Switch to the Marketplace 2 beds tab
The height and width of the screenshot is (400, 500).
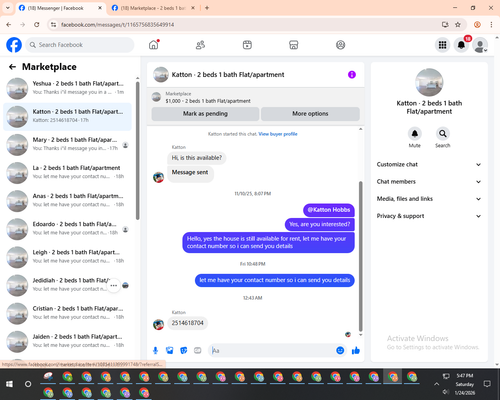click(153, 8)
